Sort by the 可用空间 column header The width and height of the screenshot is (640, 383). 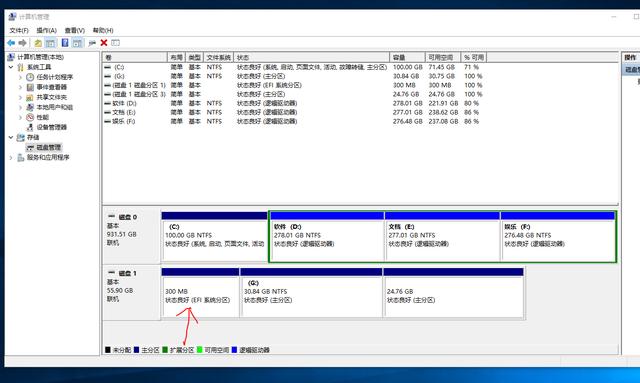point(443,58)
